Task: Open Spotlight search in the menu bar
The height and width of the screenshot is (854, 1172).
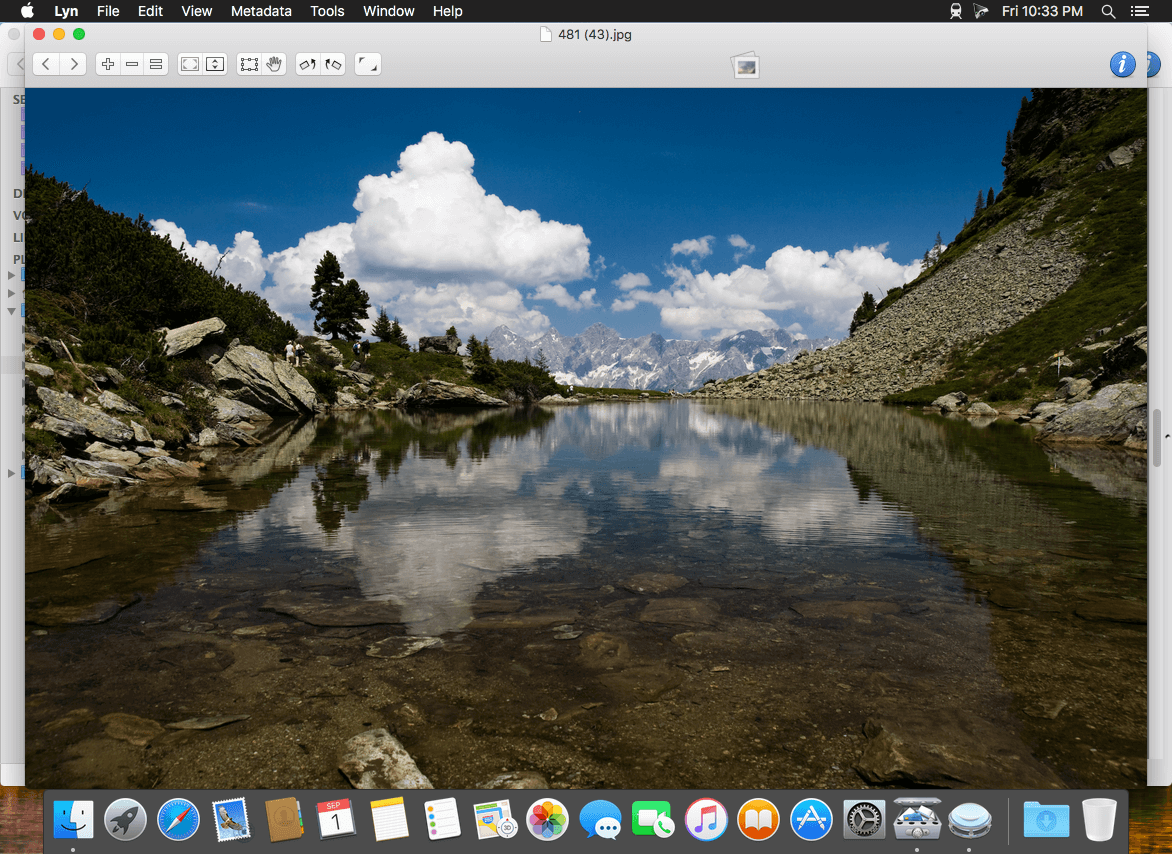Action: (x=1108, y=11)
